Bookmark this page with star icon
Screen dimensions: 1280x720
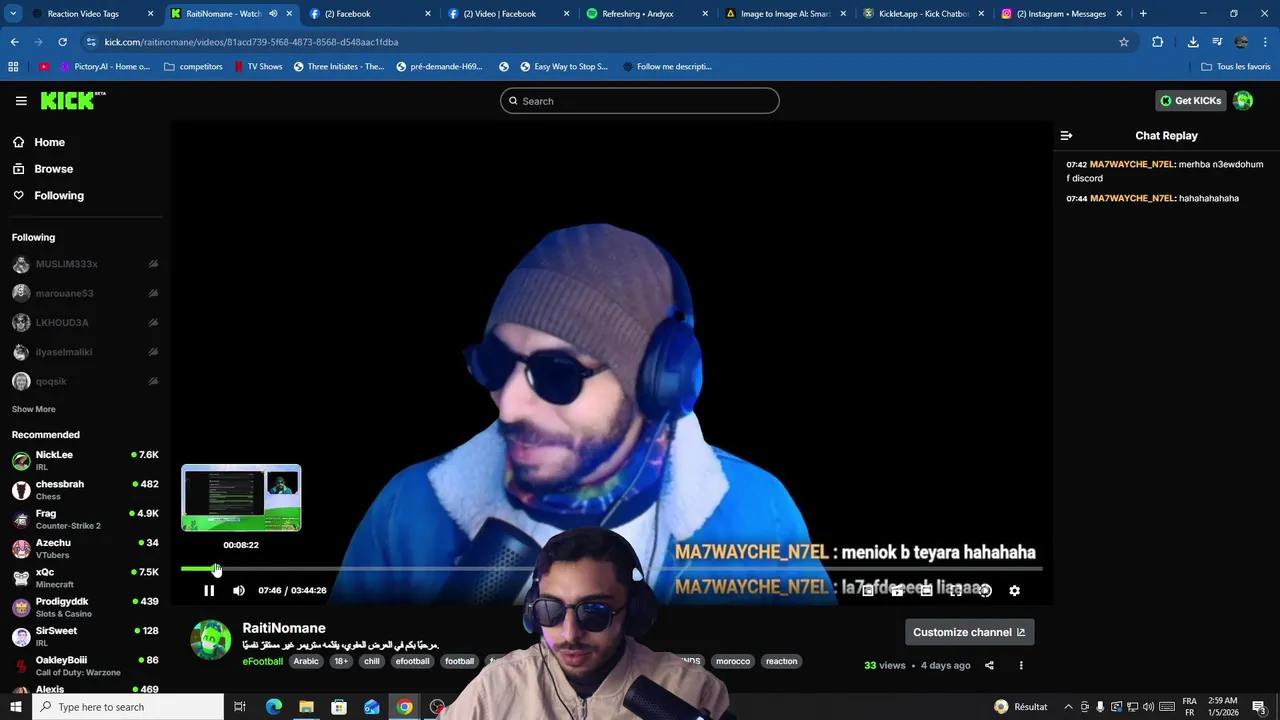1124,42
